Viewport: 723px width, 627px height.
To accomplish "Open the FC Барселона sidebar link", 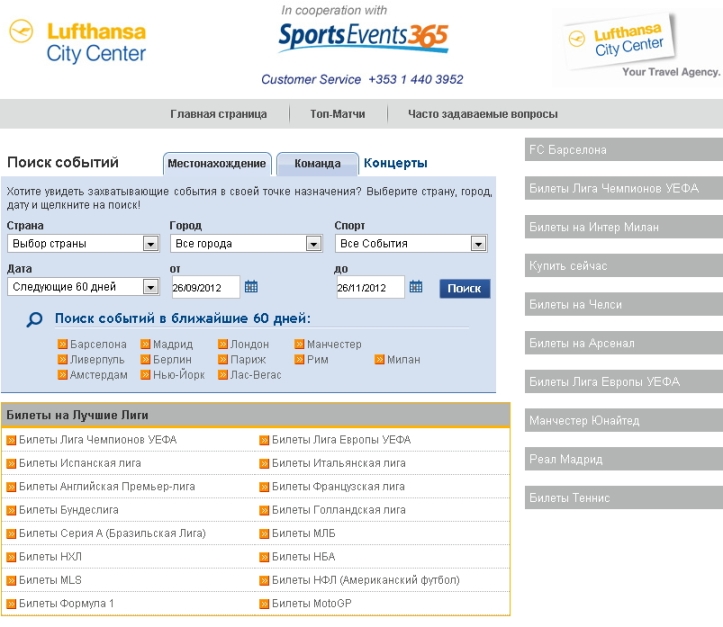I will [x=624, y=149].
